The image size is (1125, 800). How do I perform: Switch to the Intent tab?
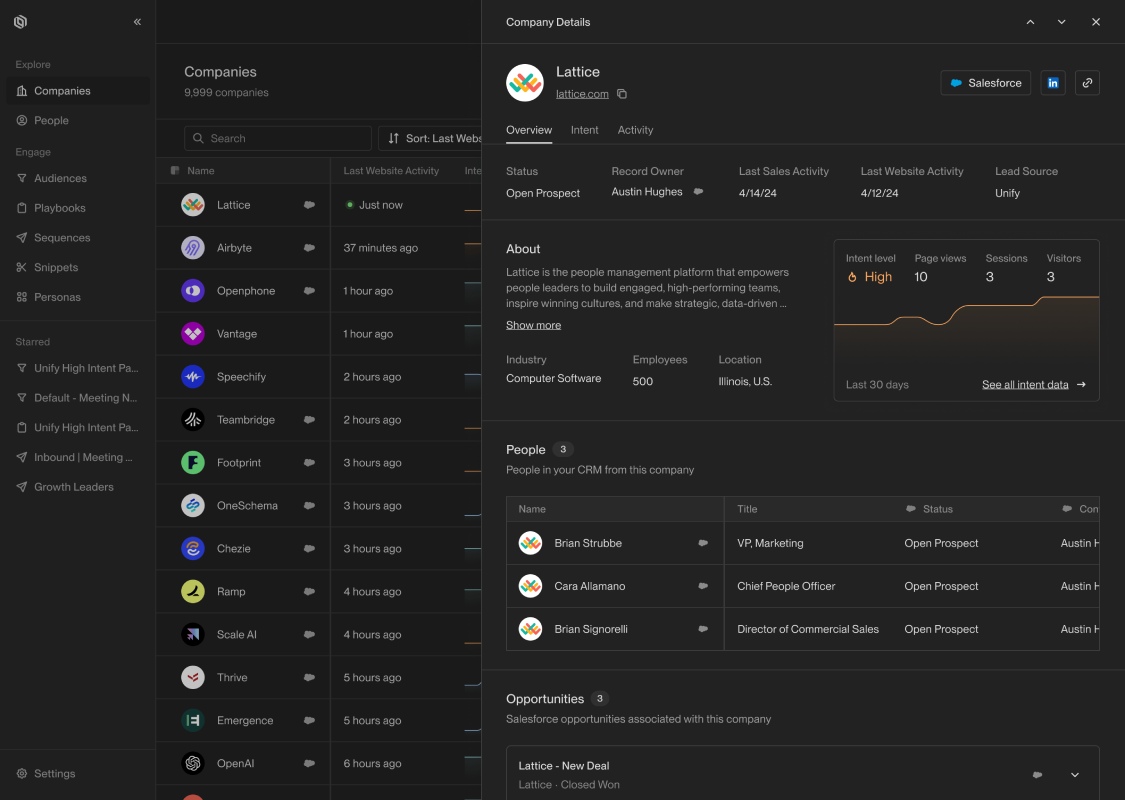[584, 130]
